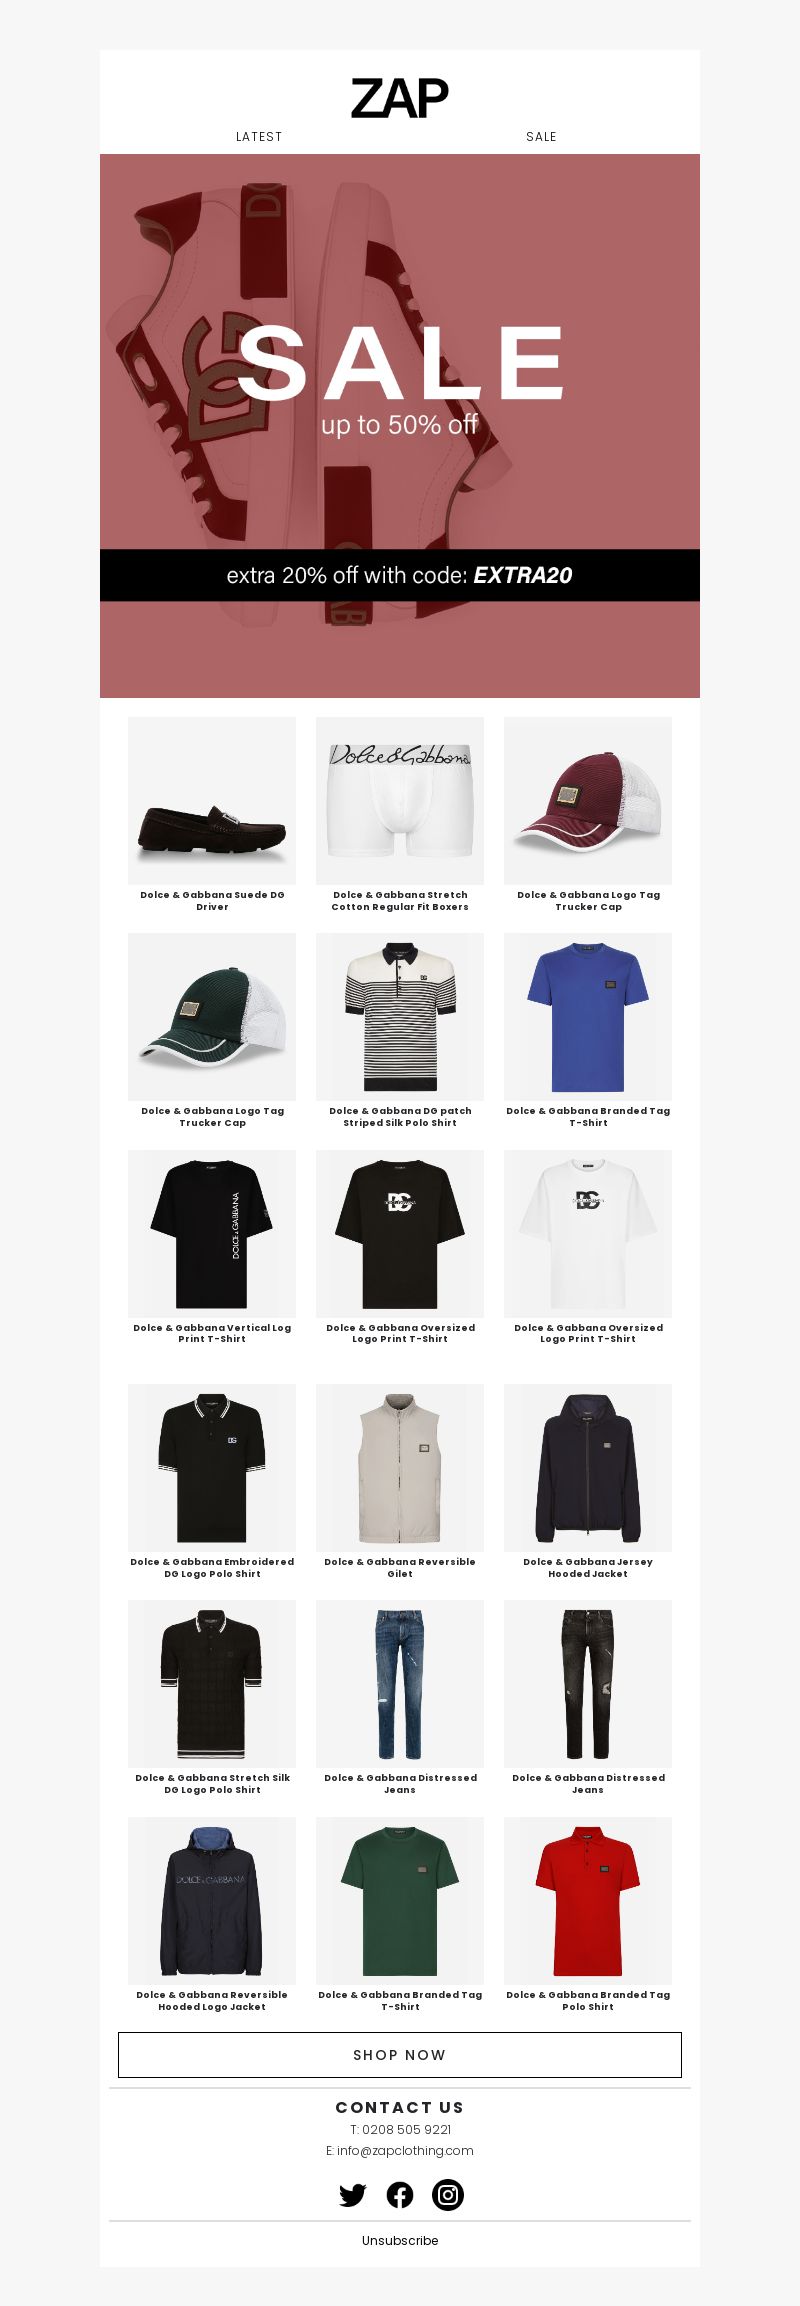Click the ZAP logo at top
The height and width of the screenshot is (2306, 800).
coord(400,98)
